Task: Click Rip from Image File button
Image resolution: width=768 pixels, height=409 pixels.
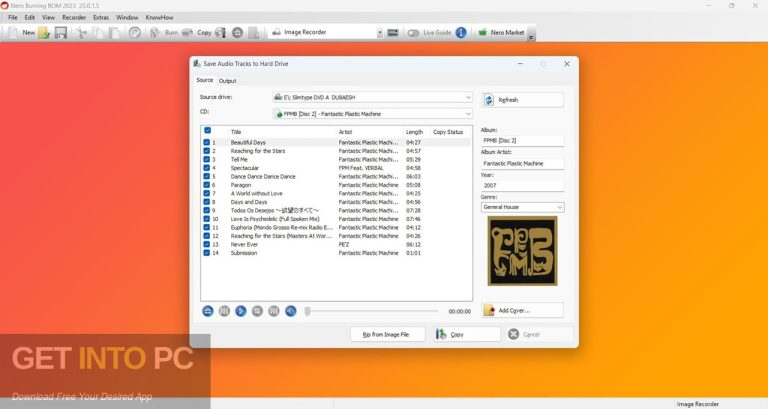Action: tap(387, 335)
